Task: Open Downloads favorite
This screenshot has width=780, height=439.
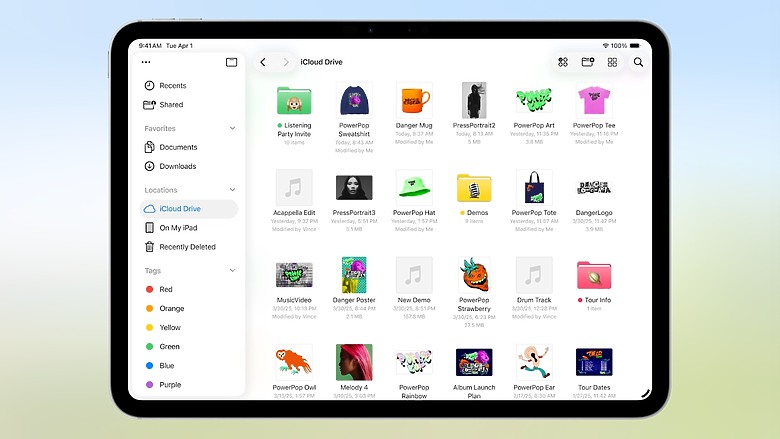Action: pyautogui.click(x=189, y=166)
